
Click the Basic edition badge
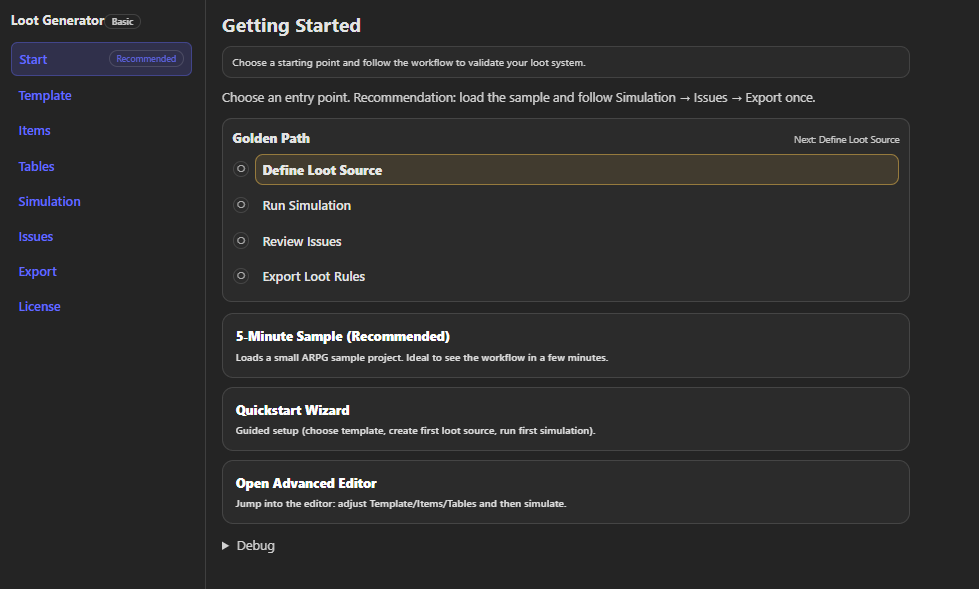[x=123, y=21]
